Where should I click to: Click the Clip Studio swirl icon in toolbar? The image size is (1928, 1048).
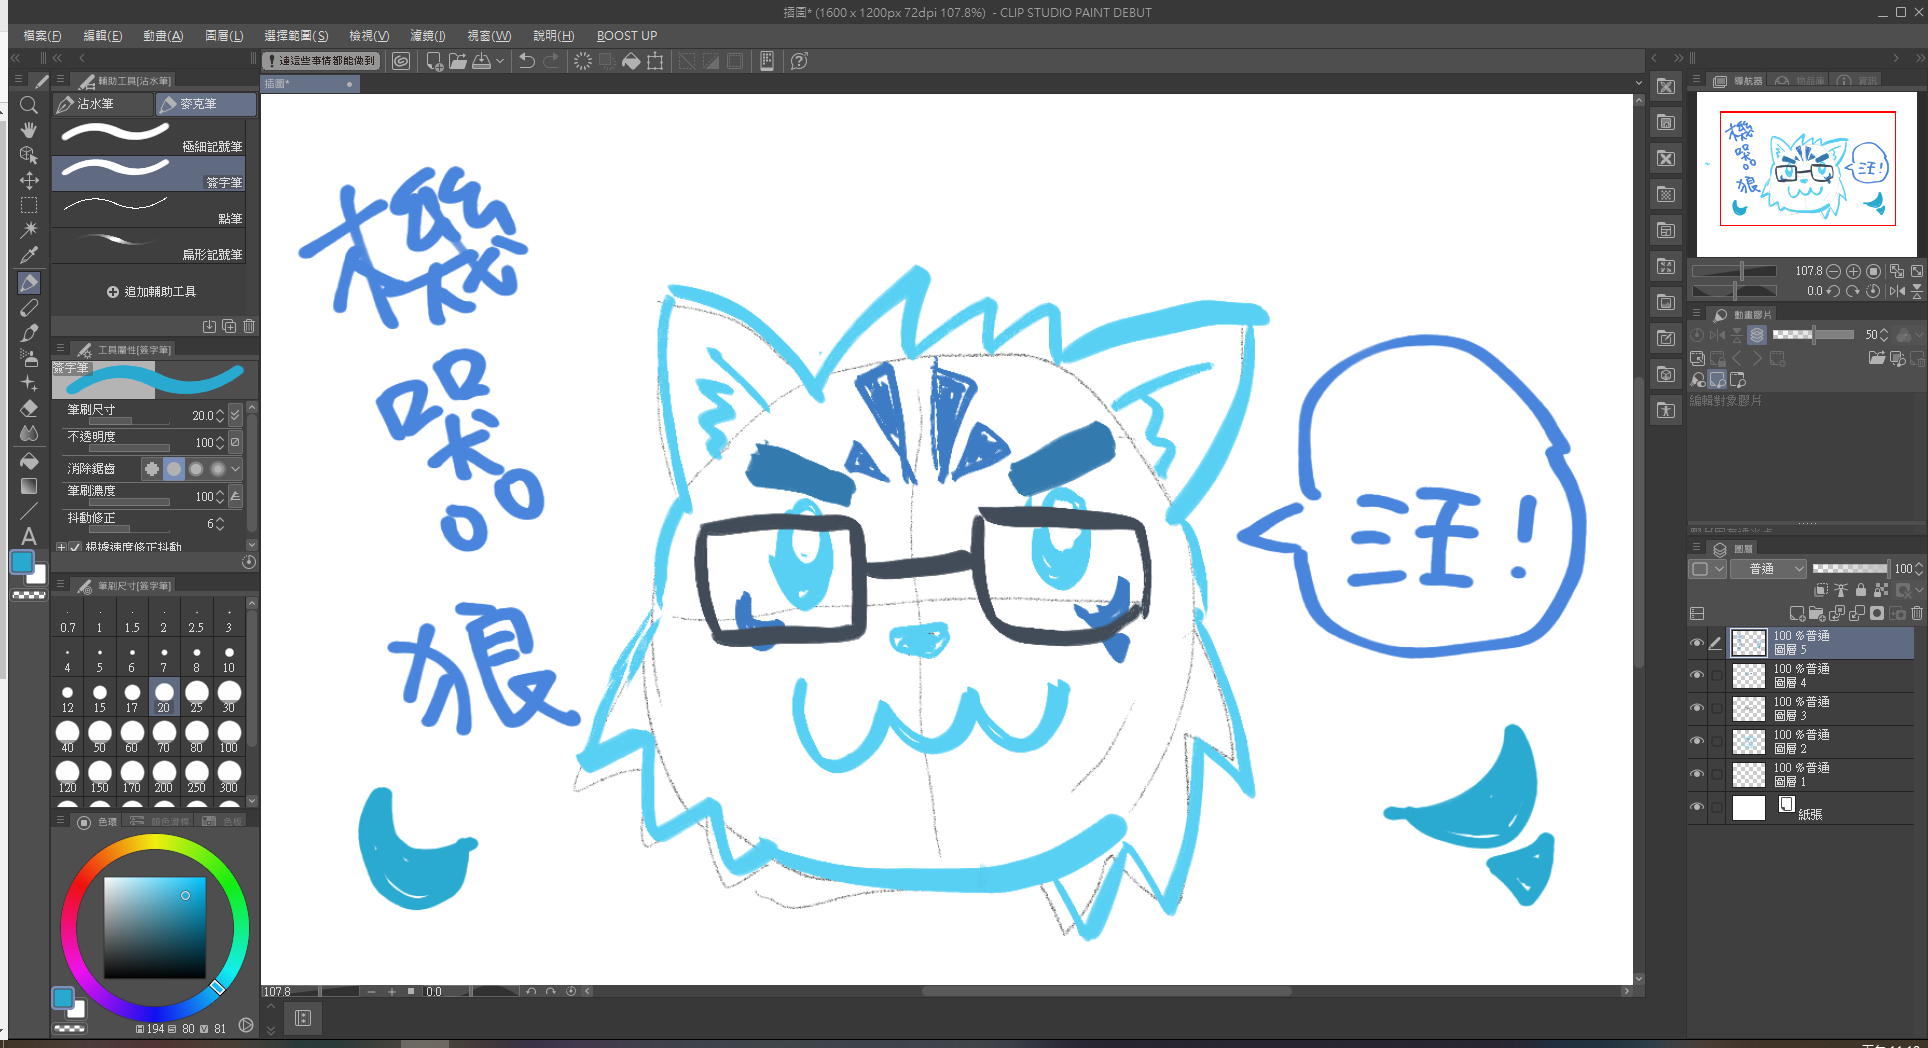click(x=401, y=61)
